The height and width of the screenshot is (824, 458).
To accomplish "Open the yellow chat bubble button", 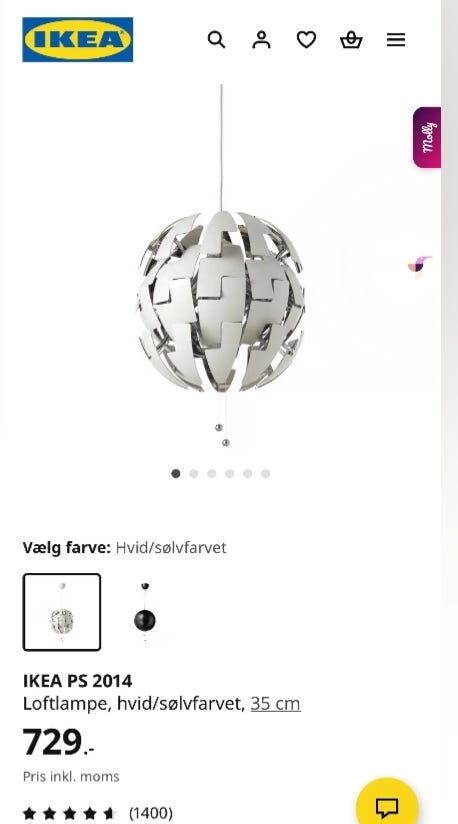I will [x=387, y=802].
